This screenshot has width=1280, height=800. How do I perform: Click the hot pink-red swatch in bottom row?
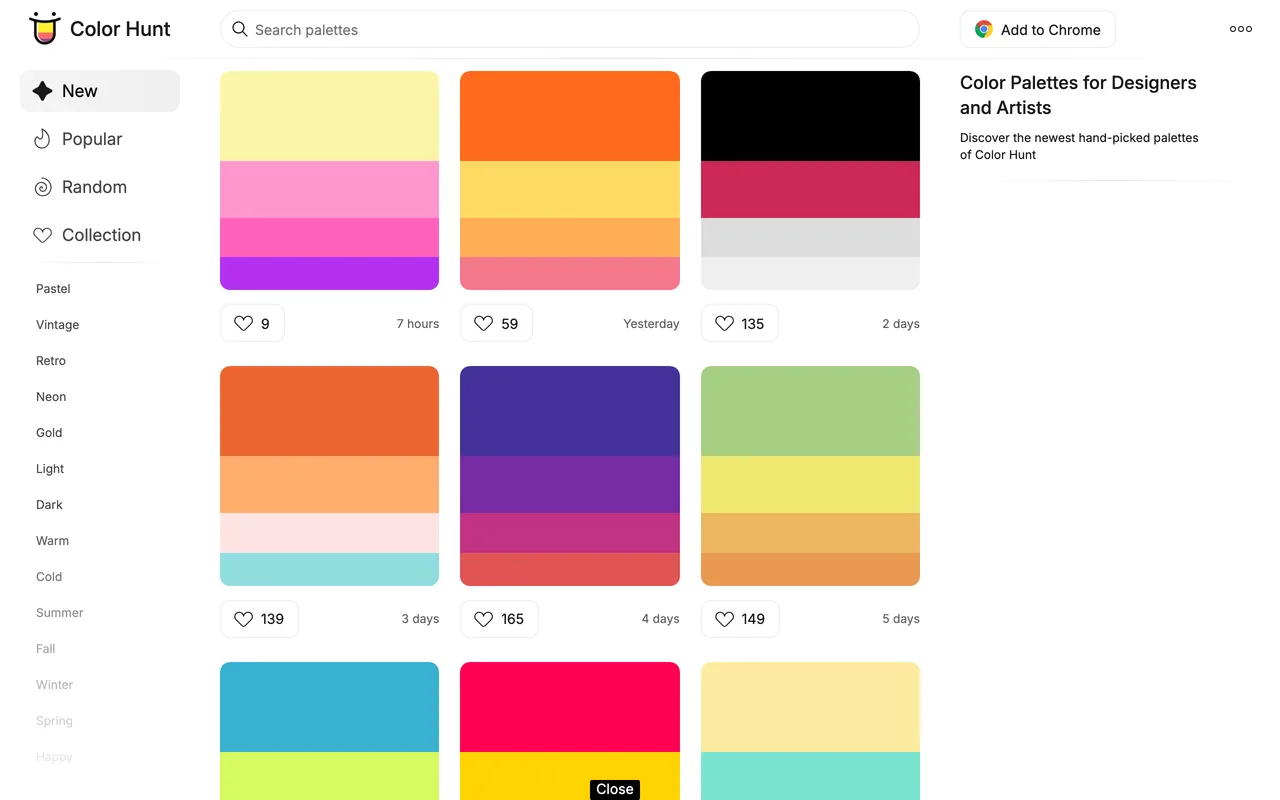pyautogui.click(x=570, y=707)
